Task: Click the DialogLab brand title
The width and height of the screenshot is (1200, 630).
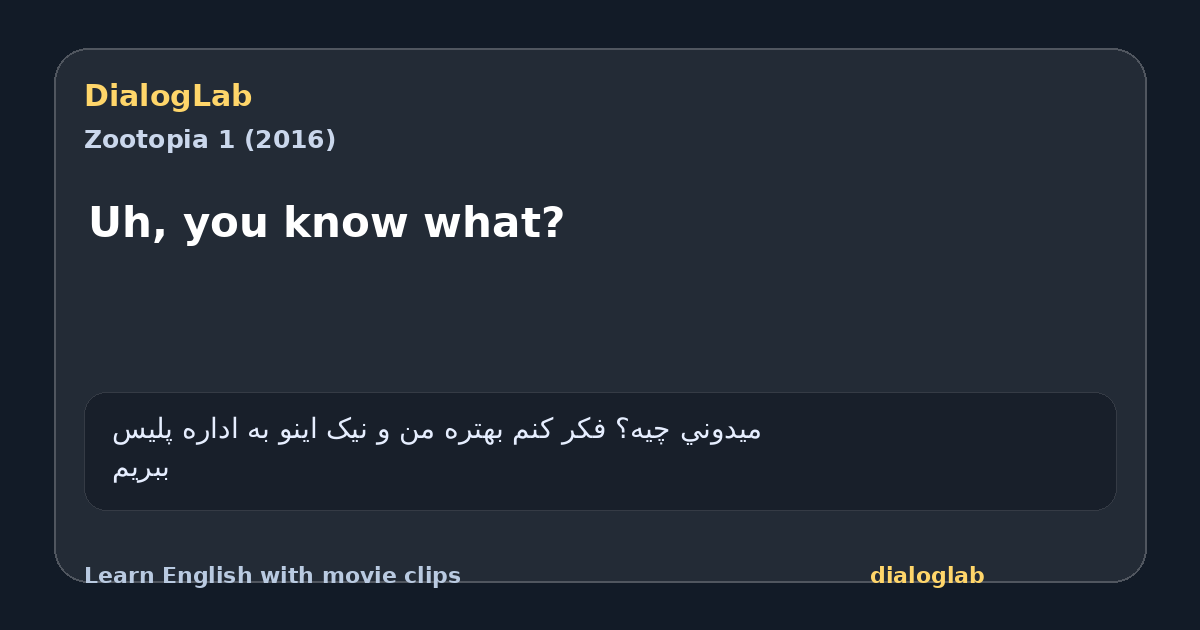Action: tap(168, 96)
